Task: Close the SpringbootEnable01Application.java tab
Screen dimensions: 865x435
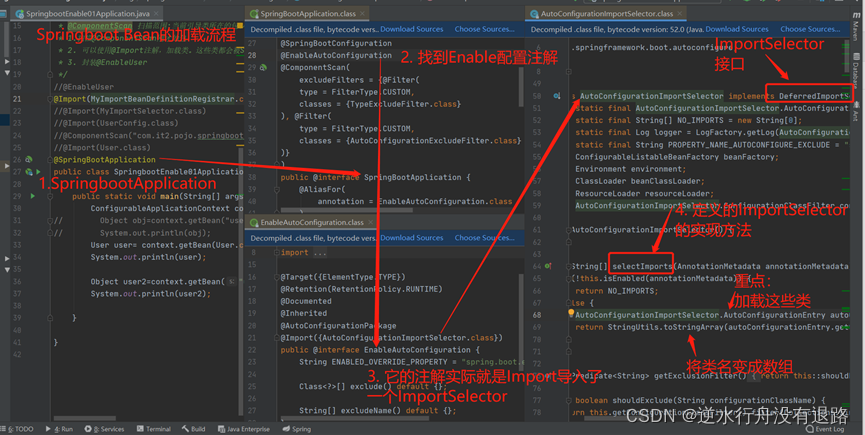Action: point(157,13)
